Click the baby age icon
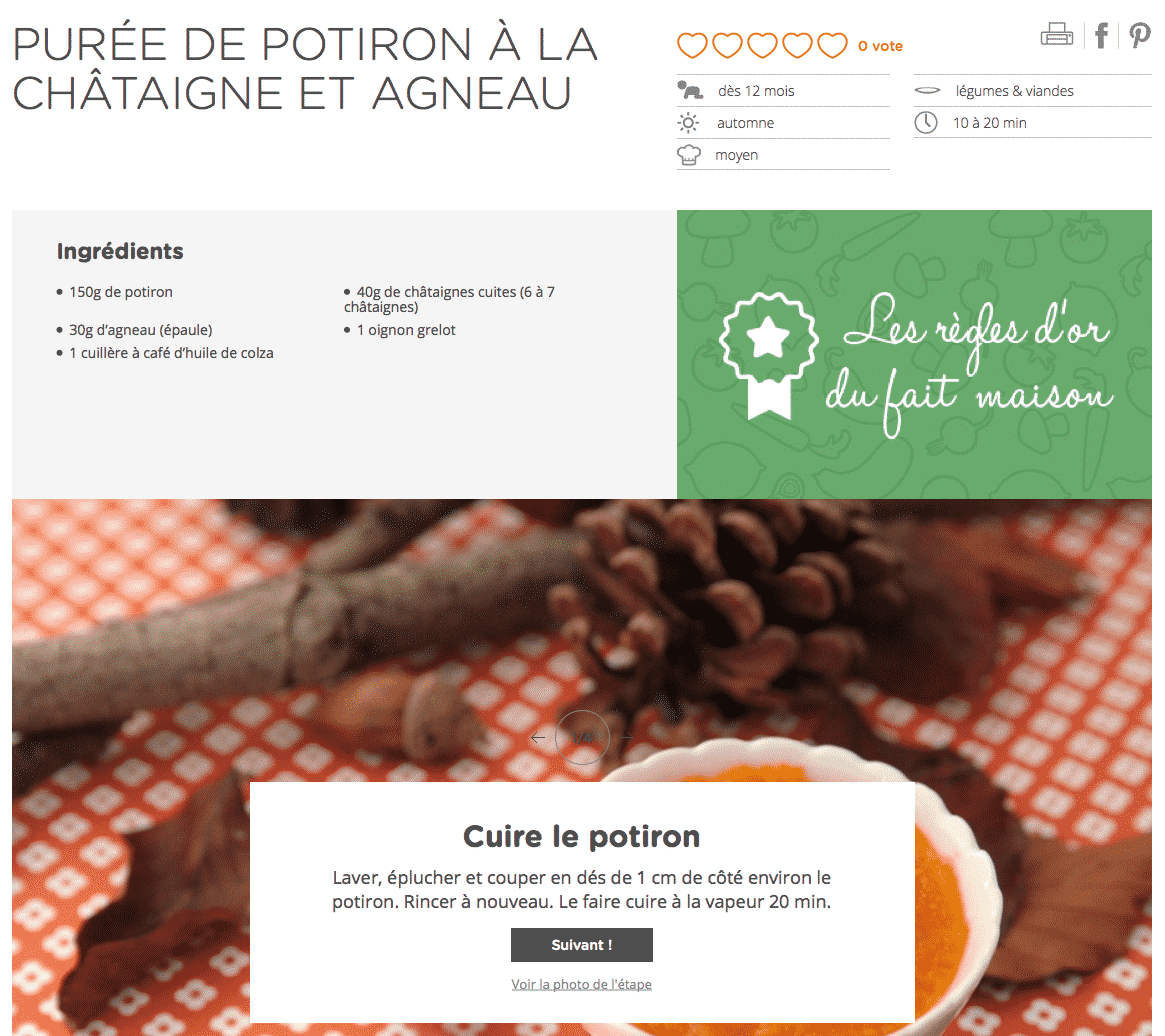 (689, 91)
